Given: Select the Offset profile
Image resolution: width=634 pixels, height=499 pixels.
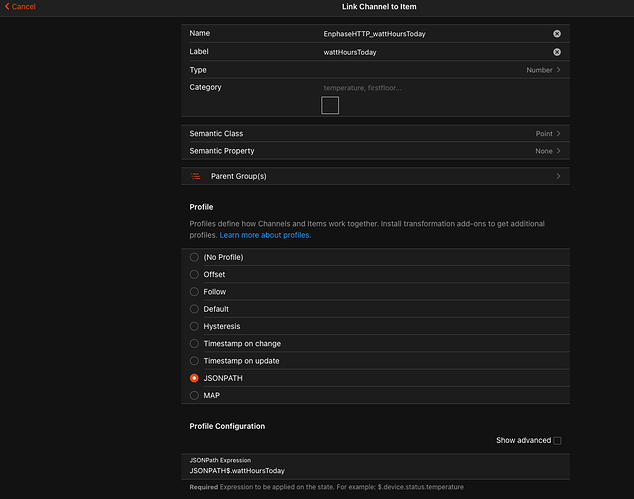Looking at the screenshot, I should (194, 275).
